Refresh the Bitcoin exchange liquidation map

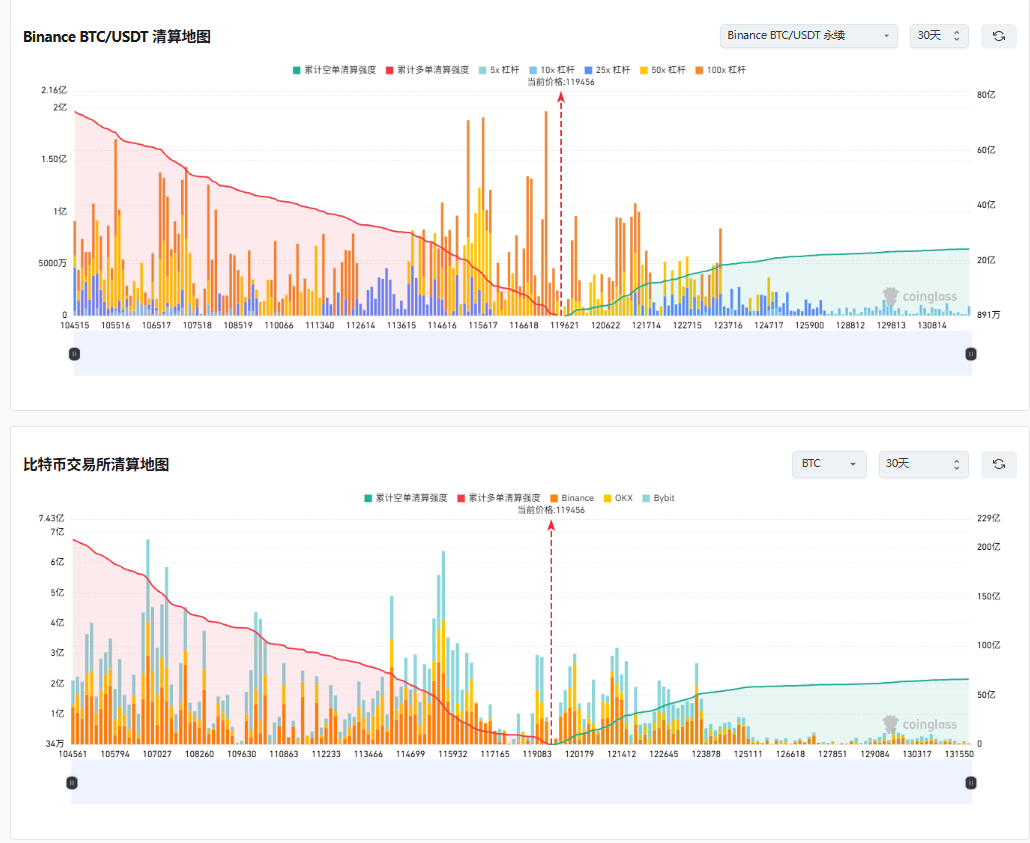point(998,464)
